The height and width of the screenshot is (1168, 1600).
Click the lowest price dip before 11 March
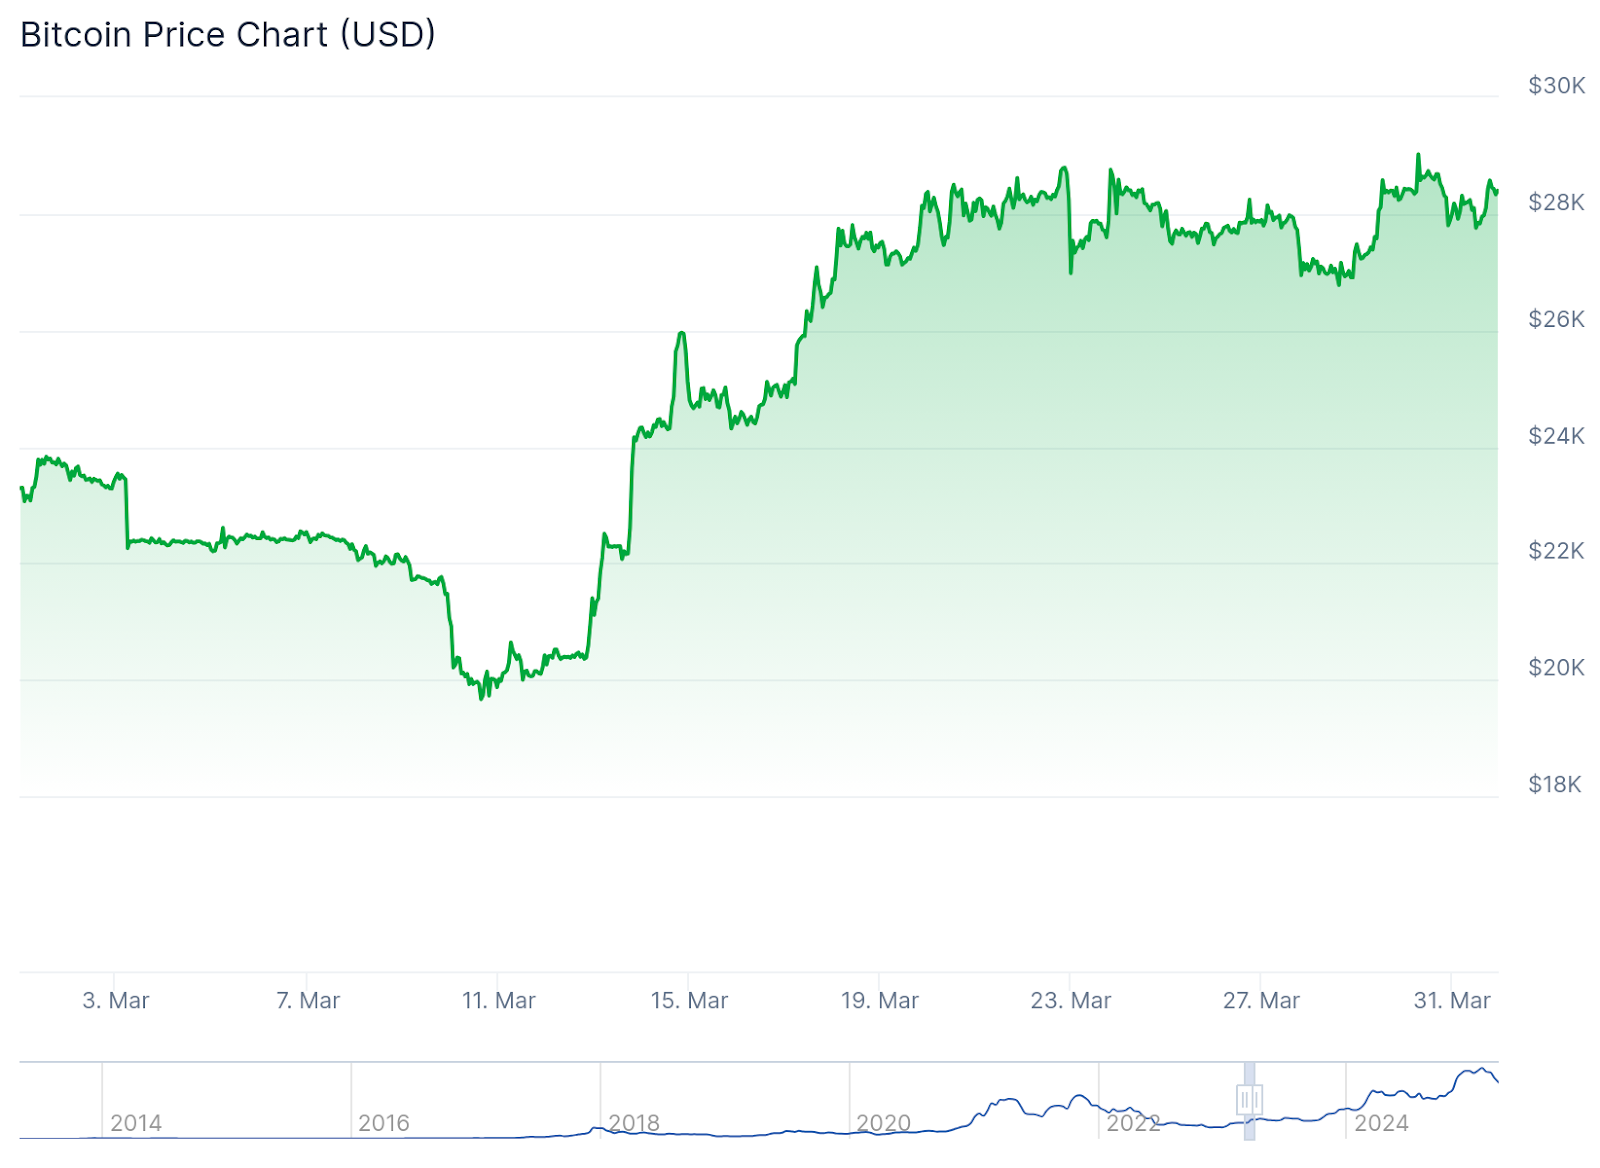tap(481, 697)
